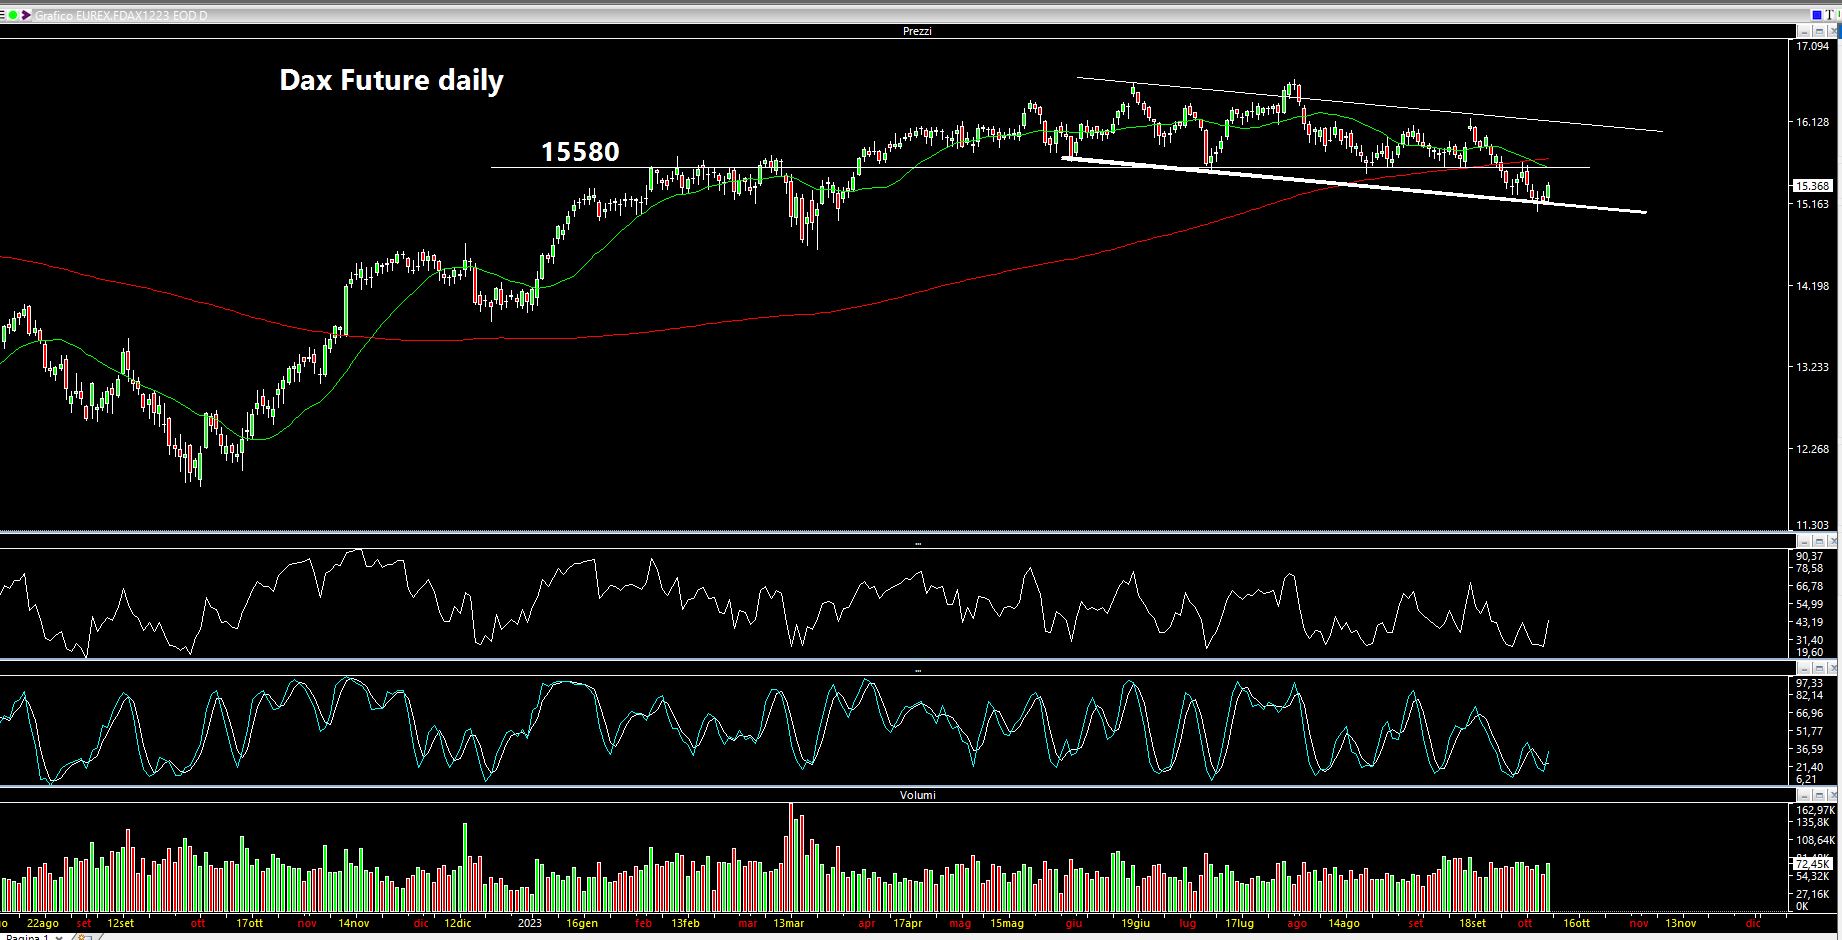Click the 12set date label
1842x940 pixels.
tap(120, 923)
